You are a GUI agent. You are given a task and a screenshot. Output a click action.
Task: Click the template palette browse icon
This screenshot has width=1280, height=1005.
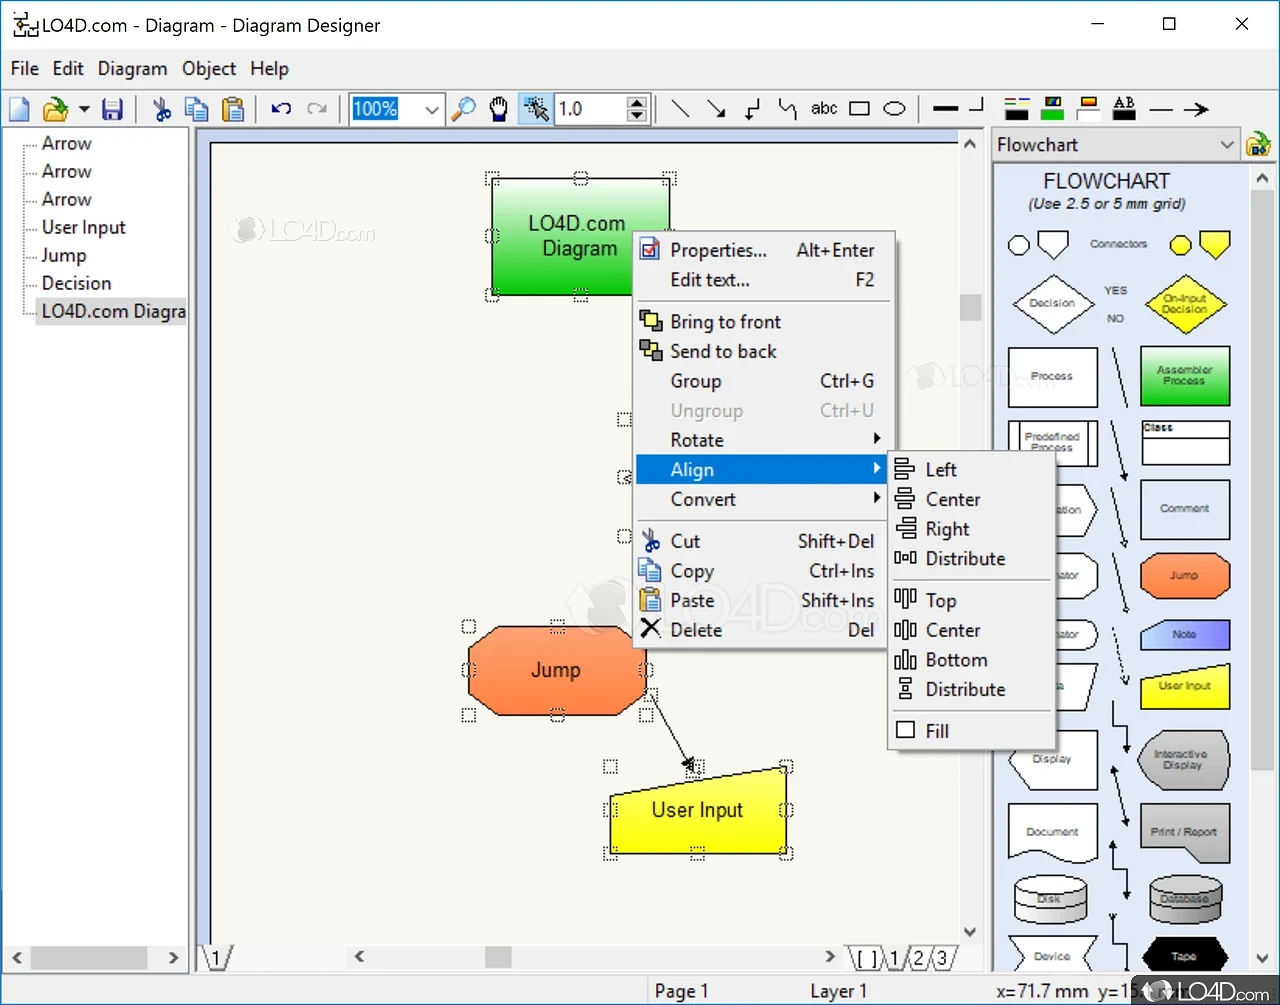coord(1258,145)
